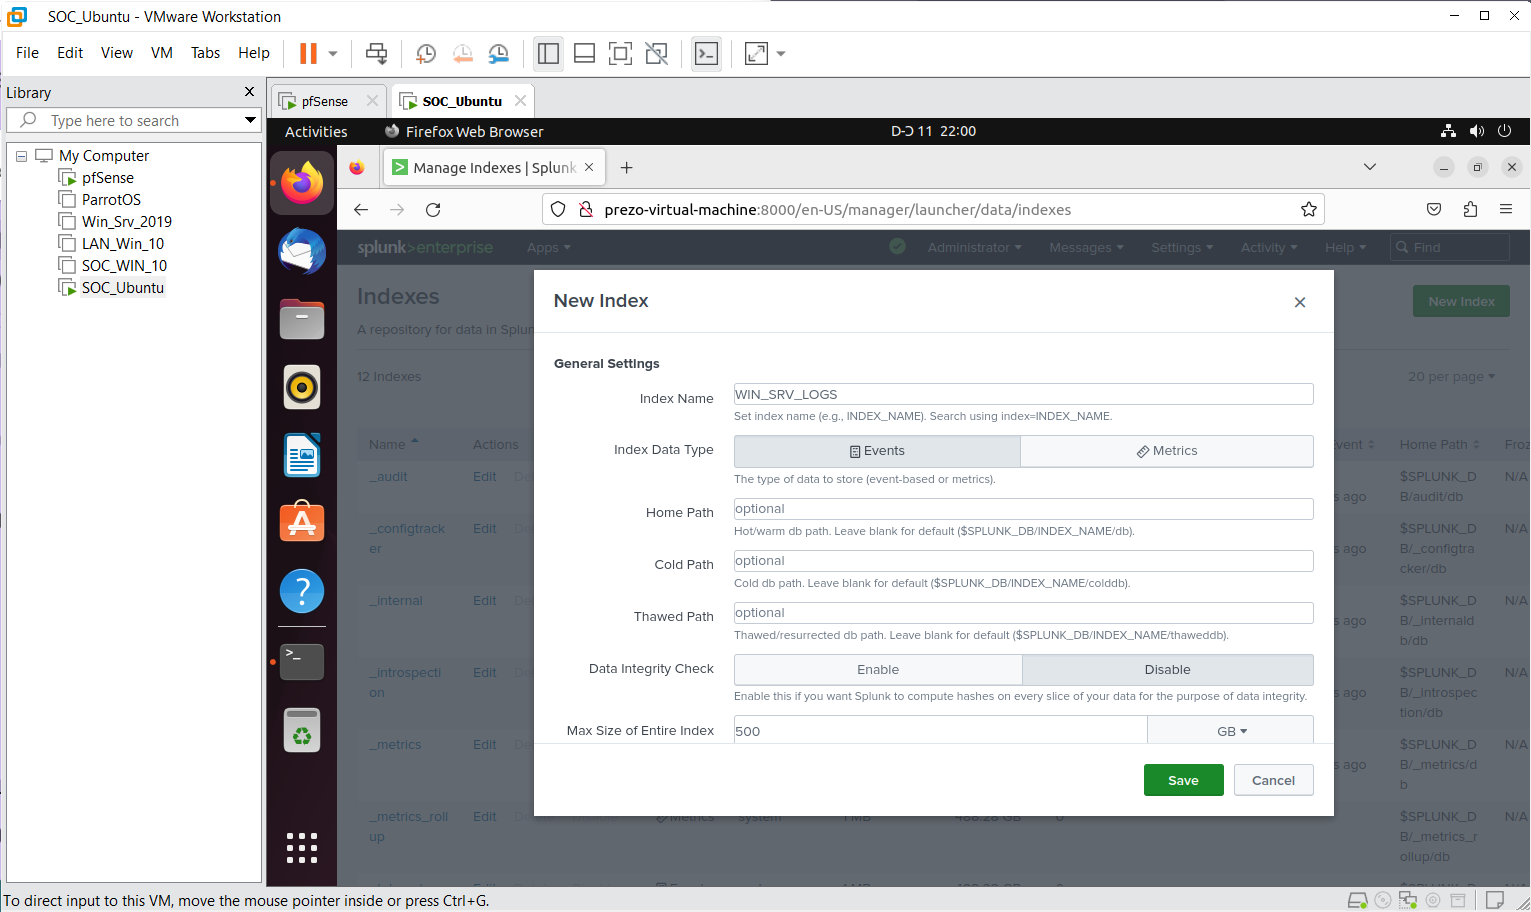Select Win_Srv_2019 in library tree
Viewport: 1531px width, 912px height.
(x=126, y=222)
